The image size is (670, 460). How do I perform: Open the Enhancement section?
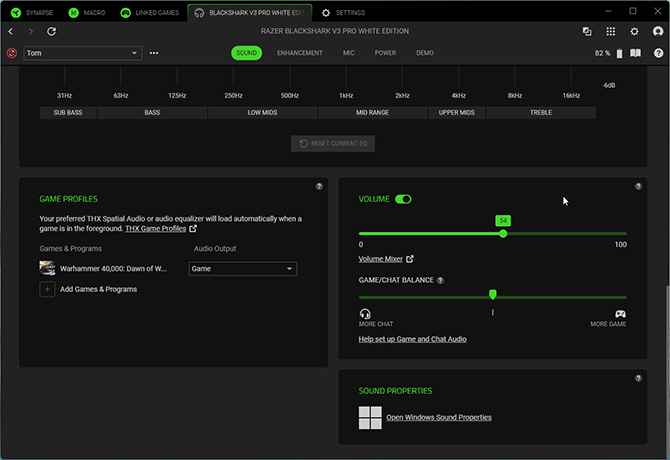pyautogui.click(x=300, y=53)
